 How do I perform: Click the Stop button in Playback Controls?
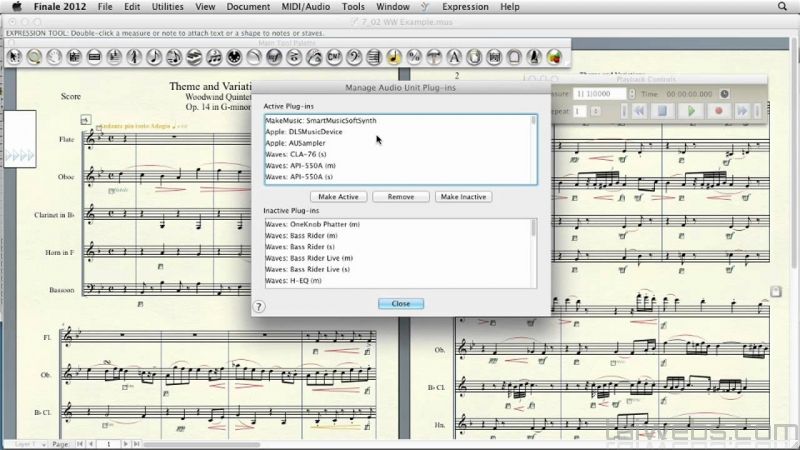662,111
